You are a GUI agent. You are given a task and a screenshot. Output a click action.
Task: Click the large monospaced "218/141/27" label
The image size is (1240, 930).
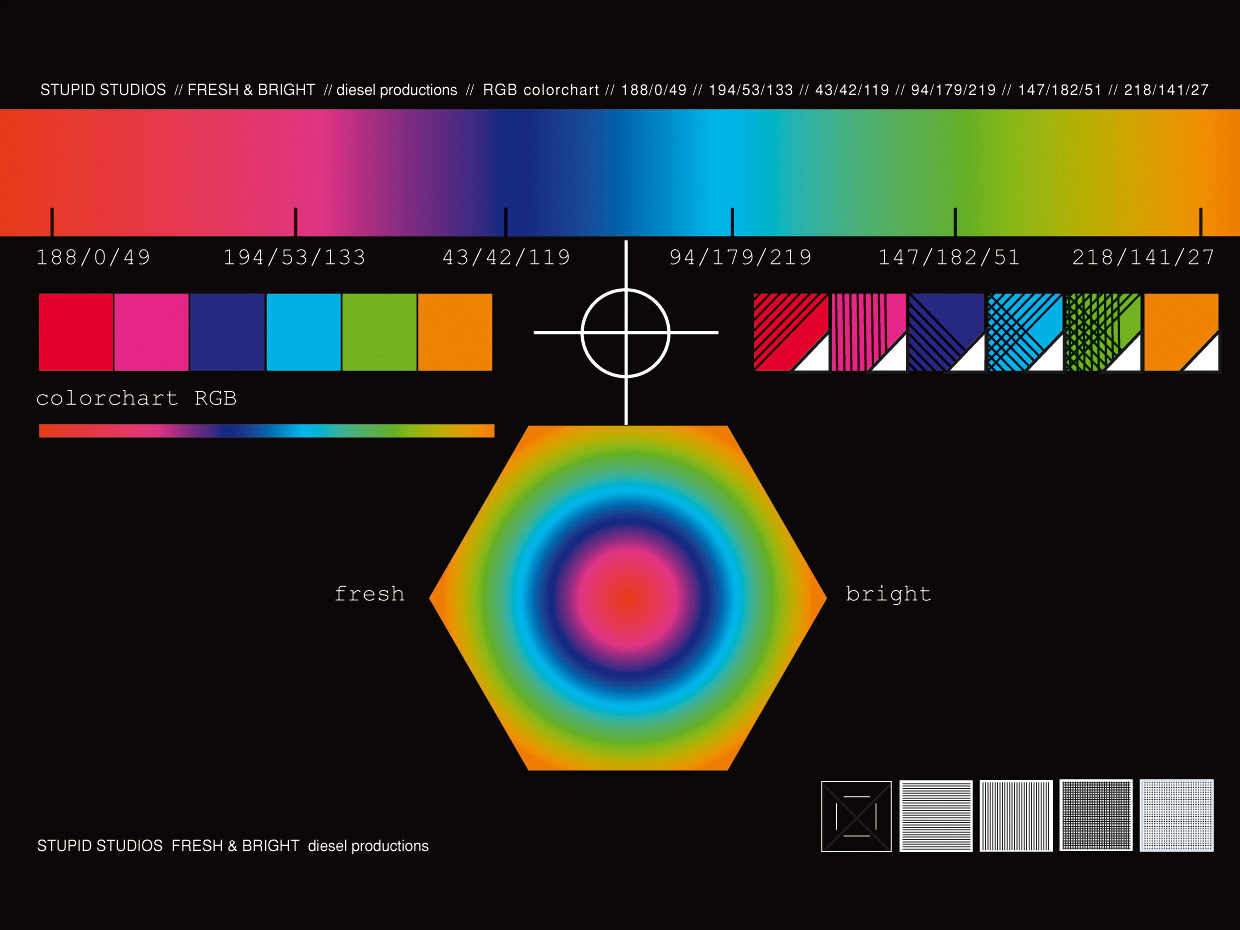click(1143, 258)
